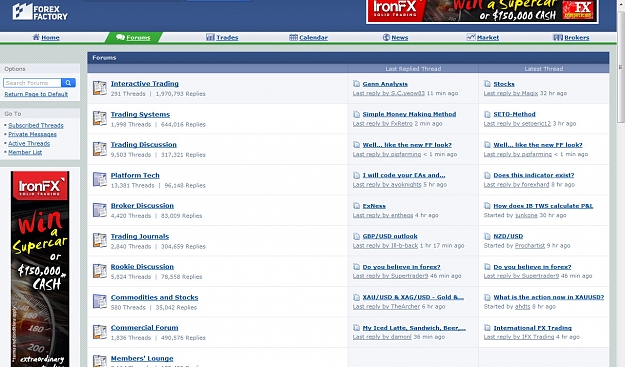Click the Interactive Trading forum icon

(100, 88)
